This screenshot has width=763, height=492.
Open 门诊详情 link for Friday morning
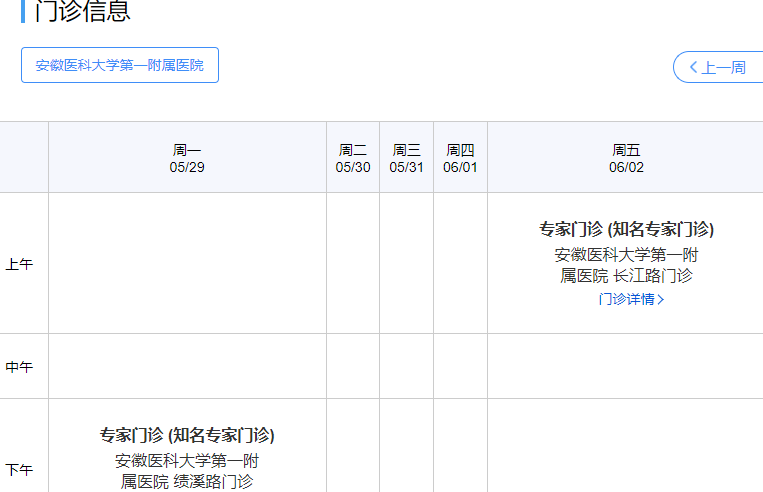tap(626, 299)
